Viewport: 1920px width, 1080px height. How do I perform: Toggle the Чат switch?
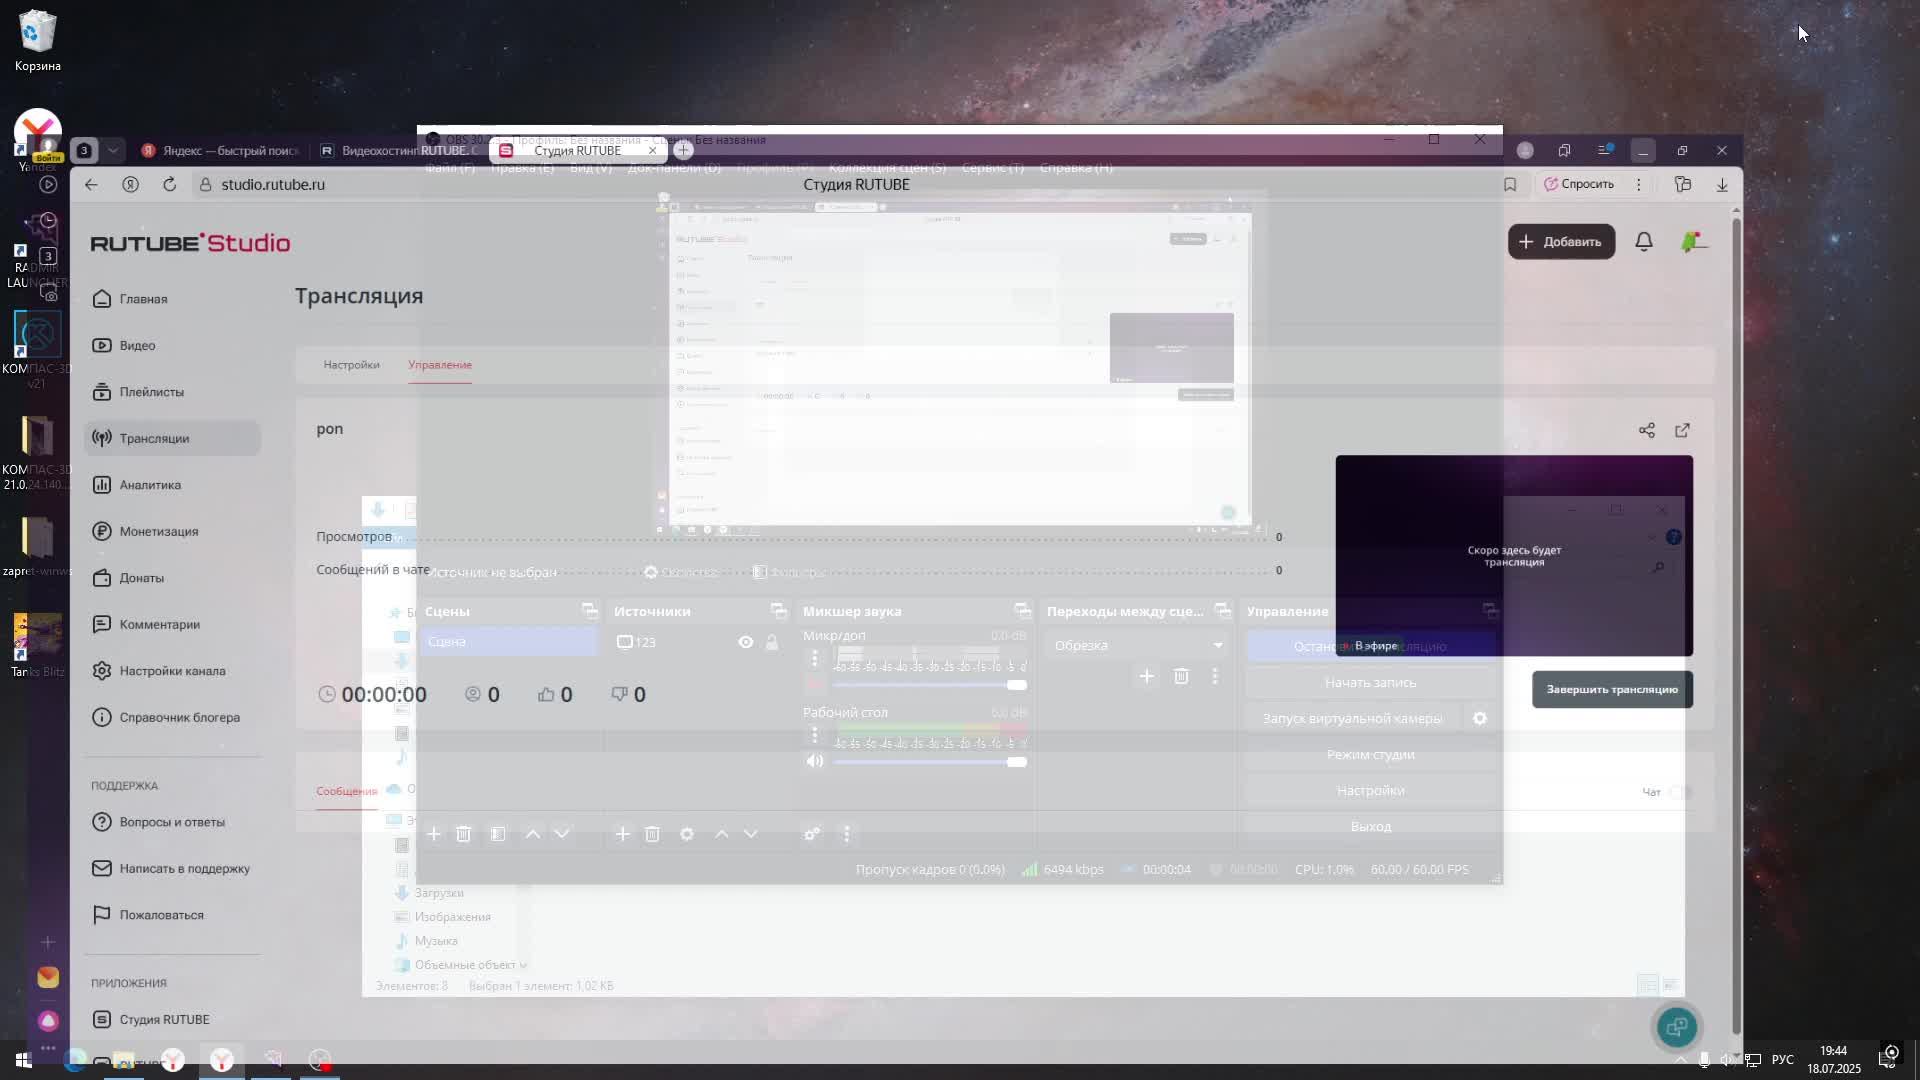point(1681,792)
